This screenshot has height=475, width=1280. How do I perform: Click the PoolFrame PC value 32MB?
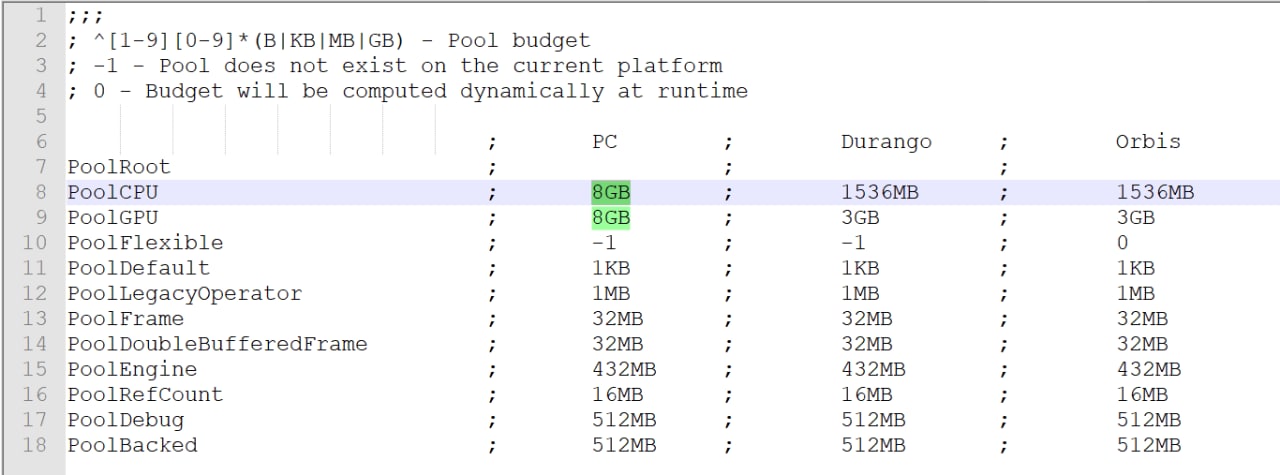coord(617,318)
